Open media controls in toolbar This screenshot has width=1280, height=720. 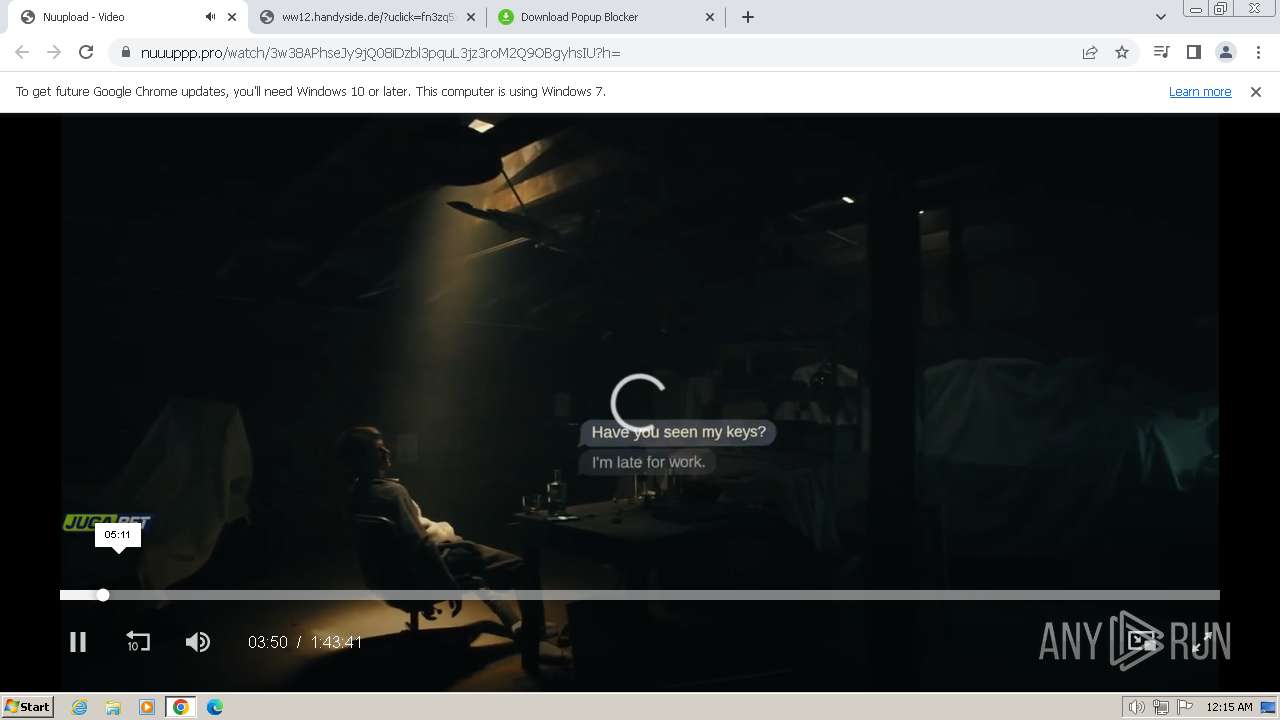click(x=1161, y=52)
